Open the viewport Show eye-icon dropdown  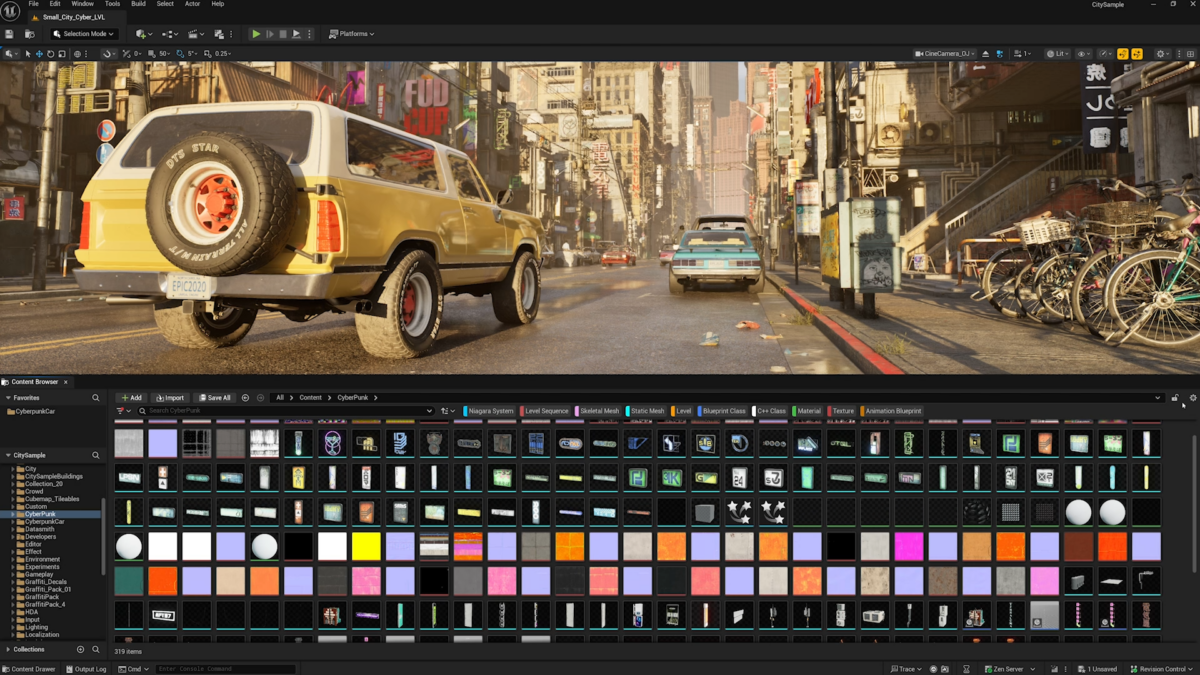point(1084,54)
